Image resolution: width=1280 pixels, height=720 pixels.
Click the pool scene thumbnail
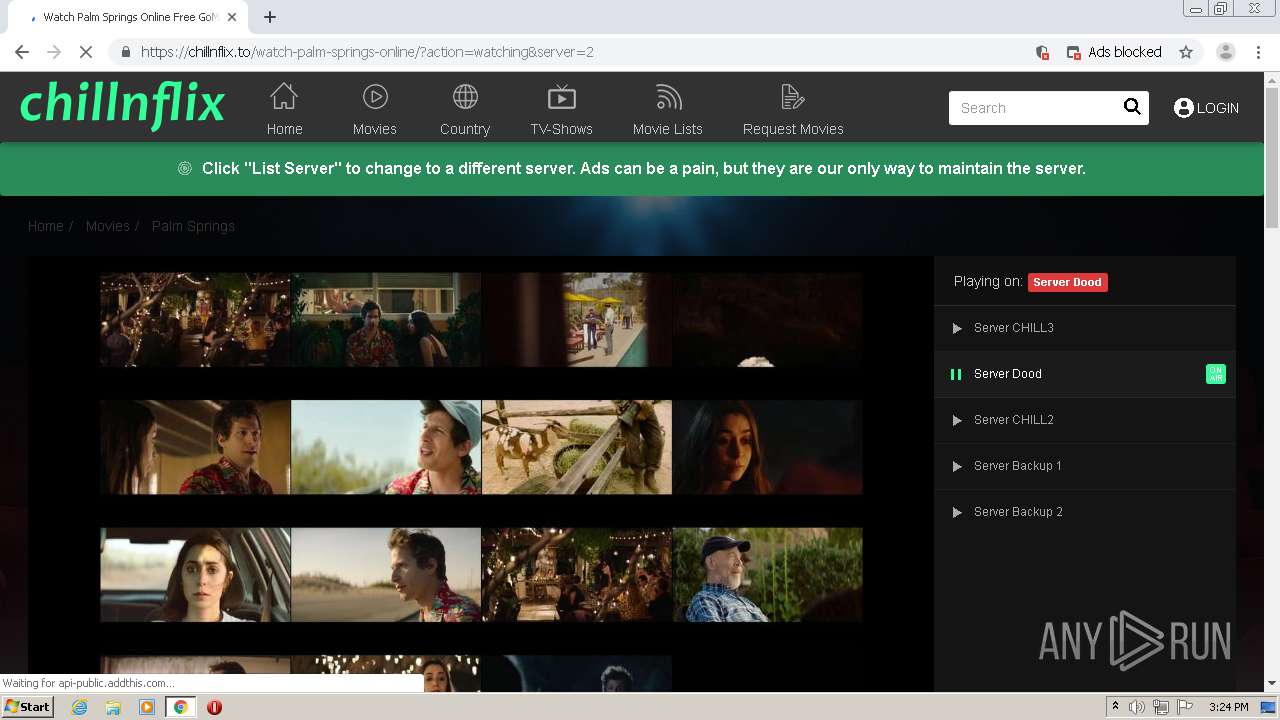tap(576, 320)
